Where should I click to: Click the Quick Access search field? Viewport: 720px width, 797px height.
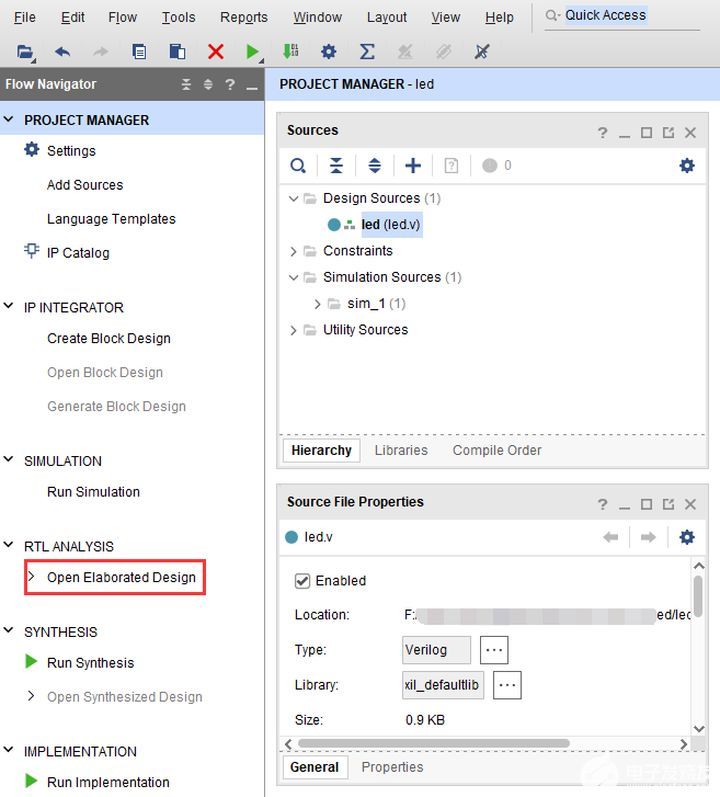(622, 16)
